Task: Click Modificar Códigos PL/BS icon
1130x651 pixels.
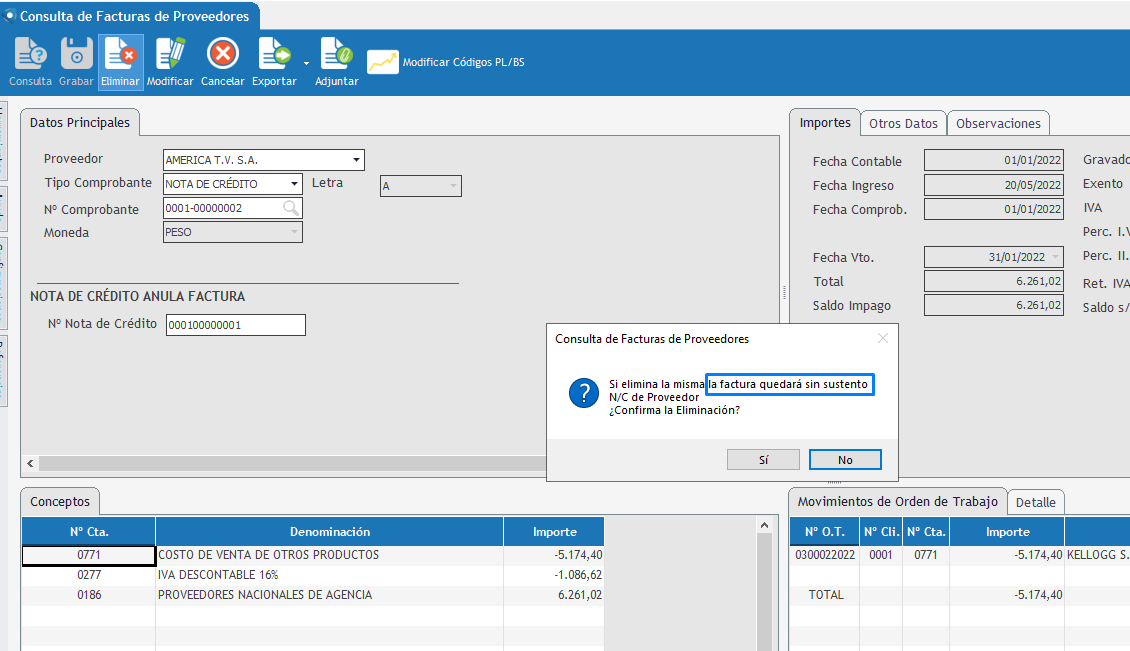Action: click(382, 62)
